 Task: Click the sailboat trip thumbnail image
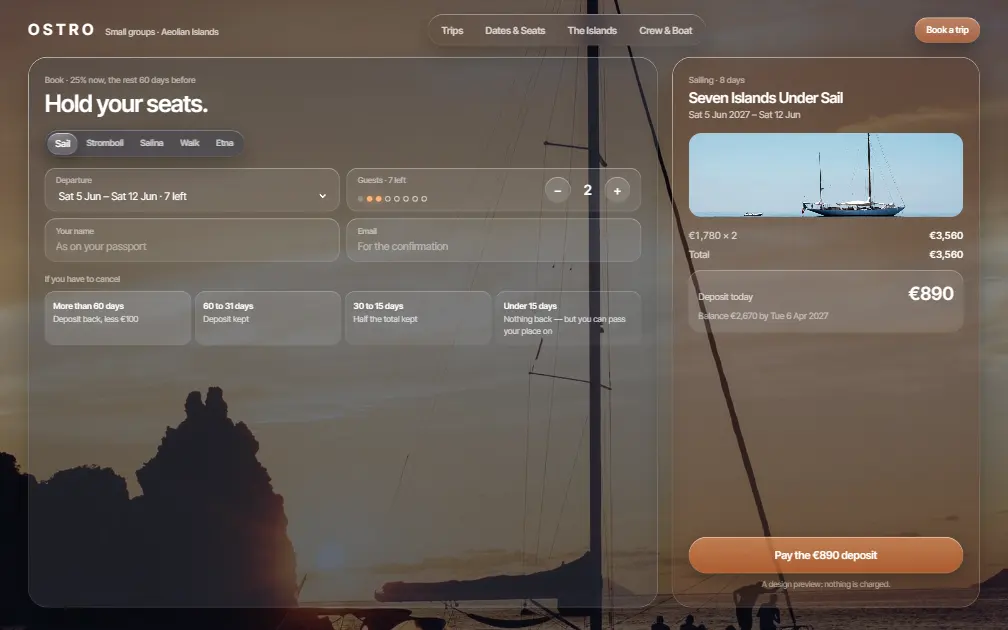(825, 175)
